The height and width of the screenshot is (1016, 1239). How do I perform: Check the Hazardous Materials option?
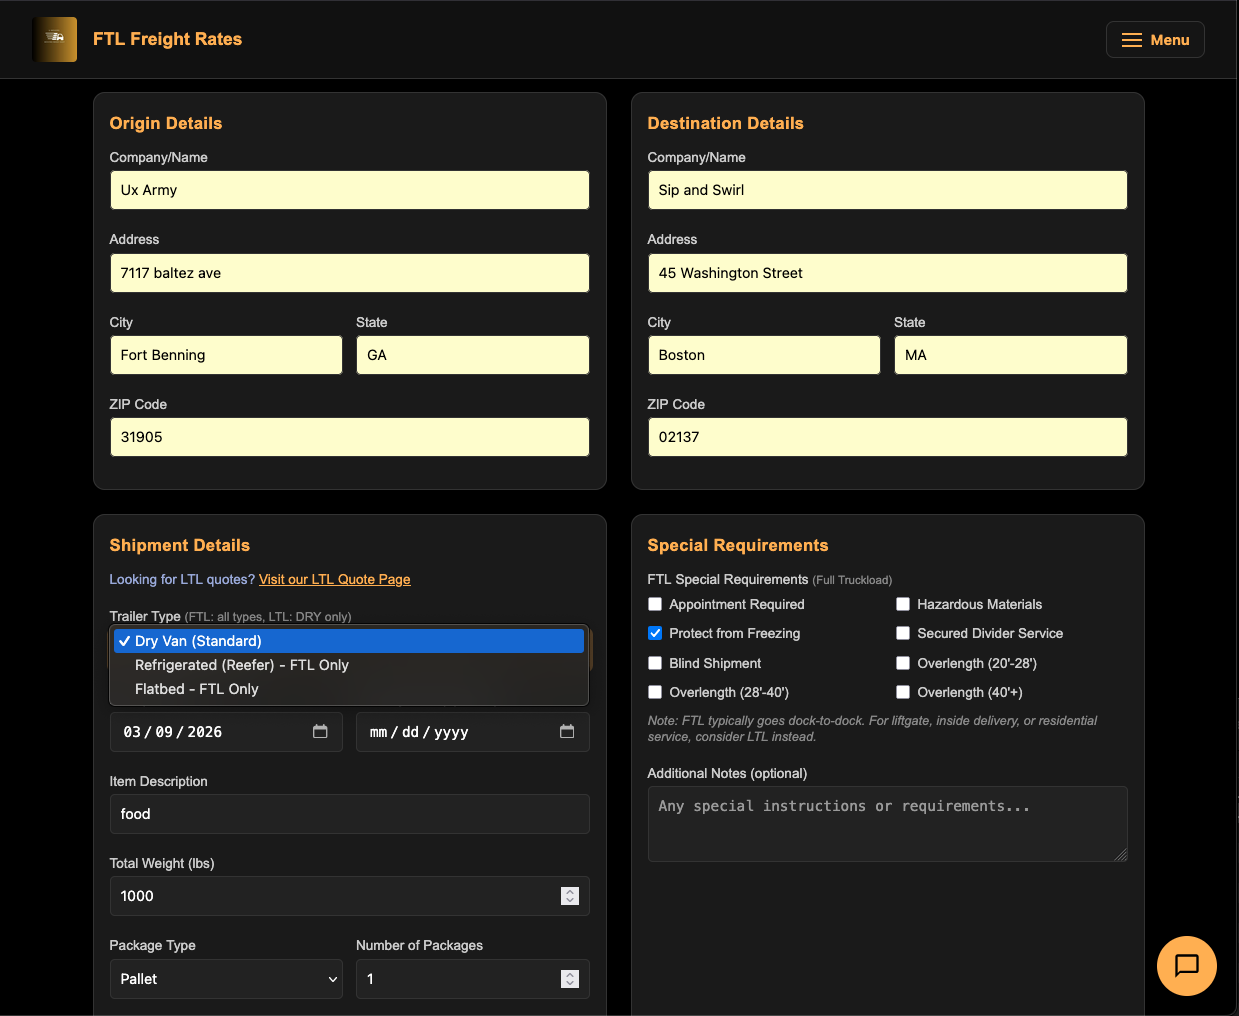[x=903, y=604]
